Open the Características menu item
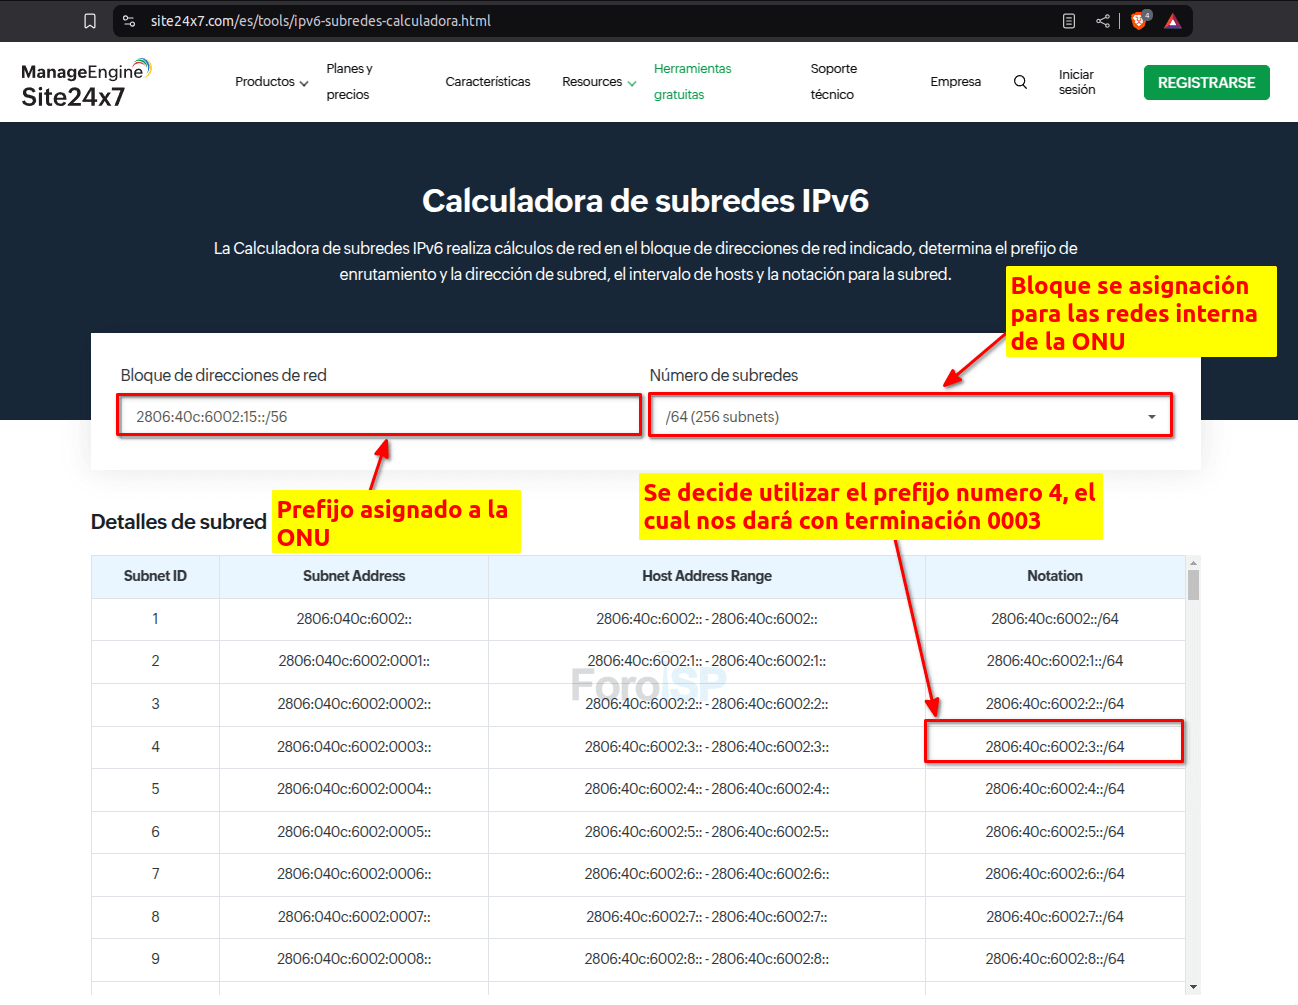The width and height of the screenshot is (1298, 1005). [x=488, y=82]
